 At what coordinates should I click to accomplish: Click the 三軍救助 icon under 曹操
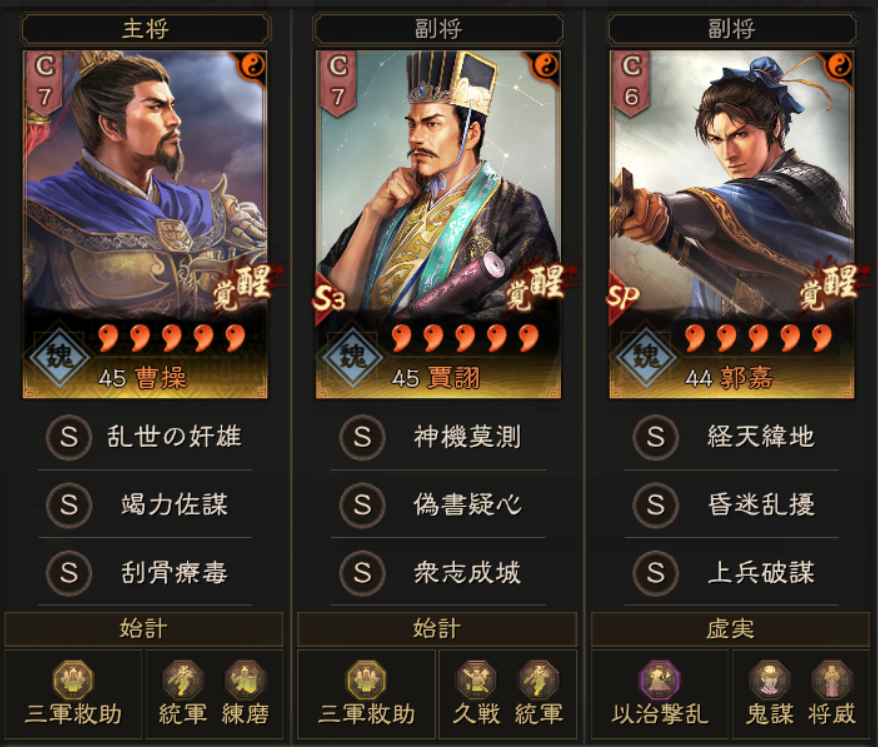(73, 680)
